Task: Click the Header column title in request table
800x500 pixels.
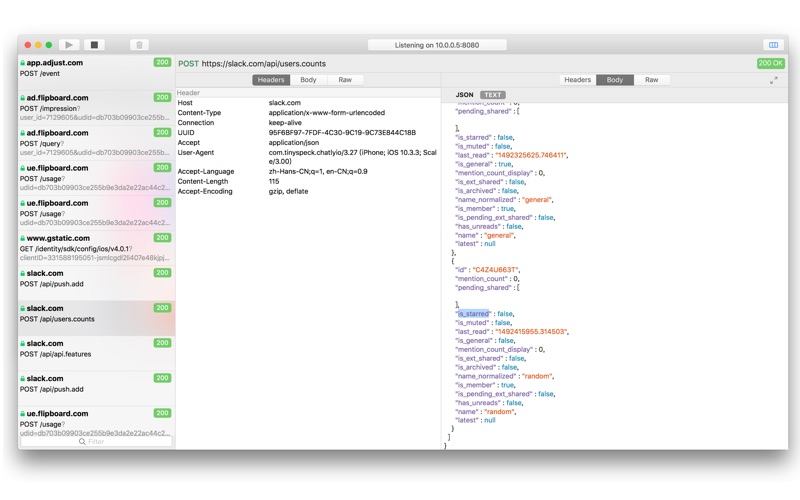Action: point(188,93)
